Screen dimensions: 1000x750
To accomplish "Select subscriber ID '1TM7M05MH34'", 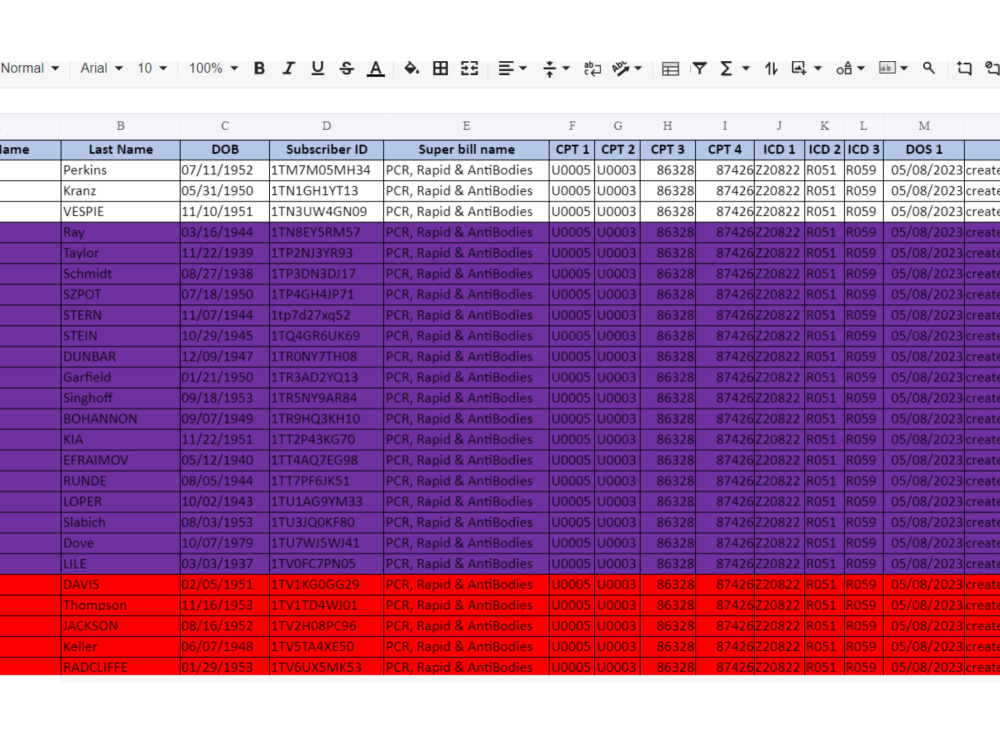I will (x=327, y=170).
